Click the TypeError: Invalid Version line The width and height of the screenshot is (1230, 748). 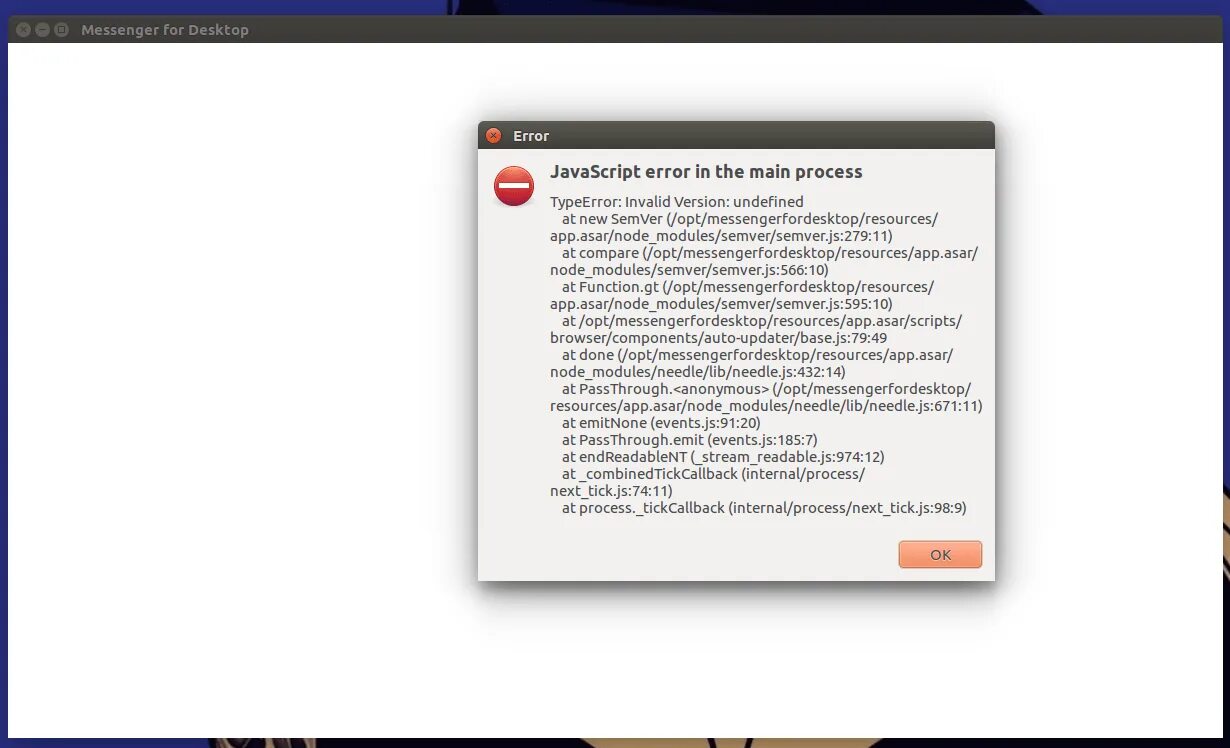(677, 202)
